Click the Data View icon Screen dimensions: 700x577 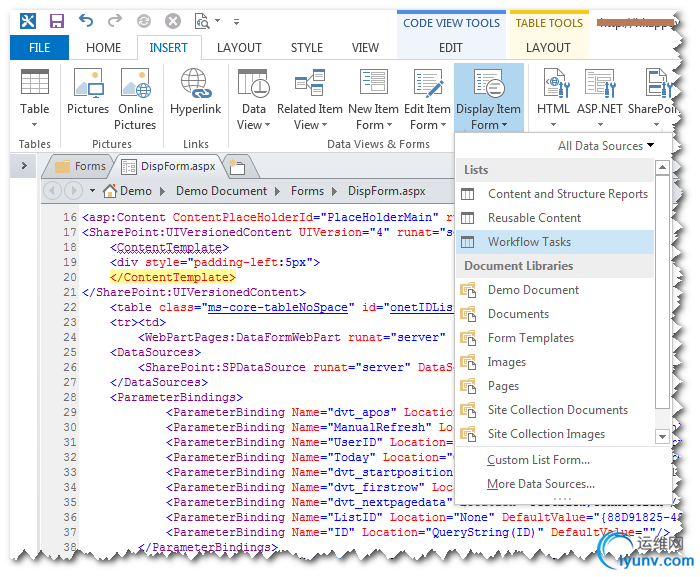253,83
